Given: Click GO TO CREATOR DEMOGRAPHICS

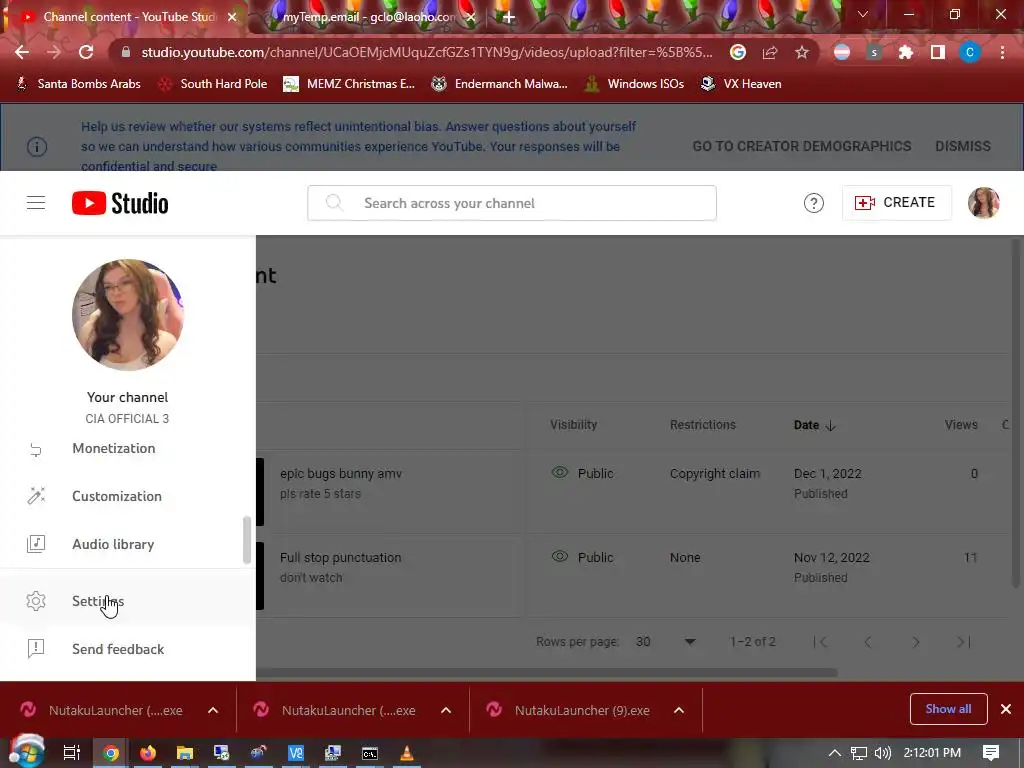Looking at the screenshot, I should [801, 146].
